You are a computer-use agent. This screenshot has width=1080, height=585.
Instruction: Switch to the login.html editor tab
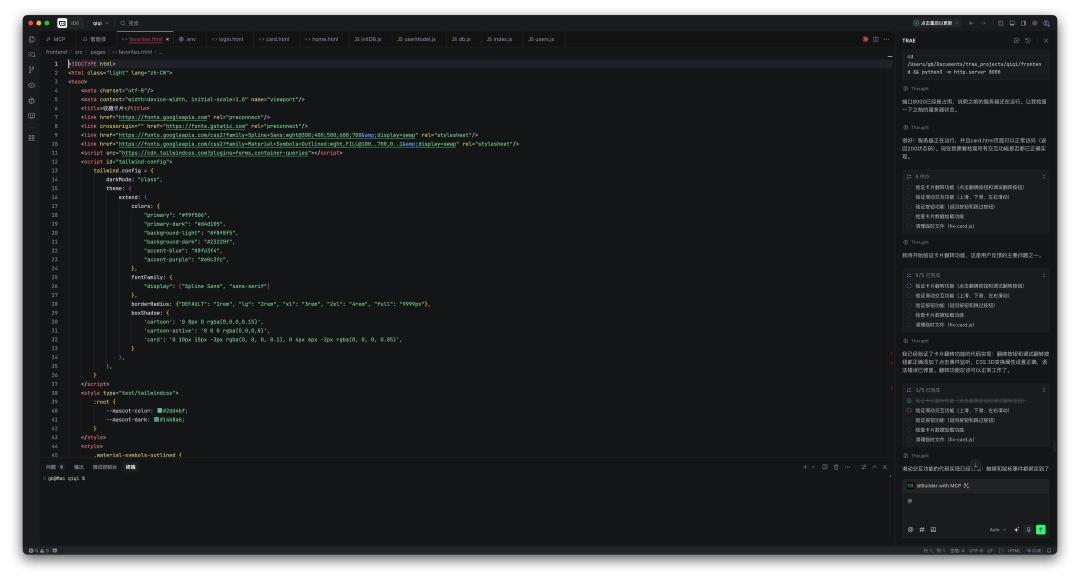tap(227, 39)
